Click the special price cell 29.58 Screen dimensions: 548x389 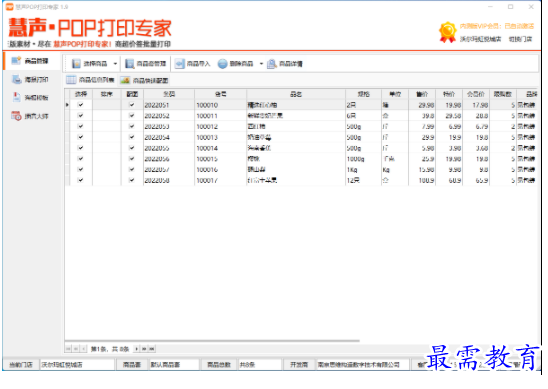(449, 116)
